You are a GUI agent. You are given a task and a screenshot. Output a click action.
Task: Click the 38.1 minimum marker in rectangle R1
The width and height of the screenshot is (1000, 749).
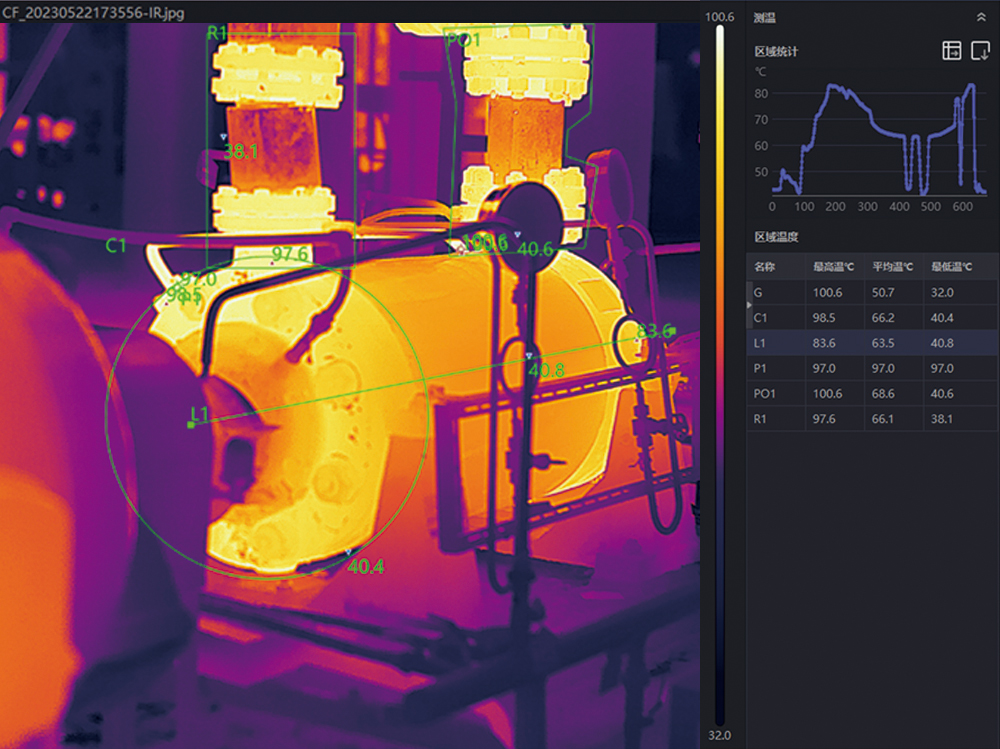(223, 137)
